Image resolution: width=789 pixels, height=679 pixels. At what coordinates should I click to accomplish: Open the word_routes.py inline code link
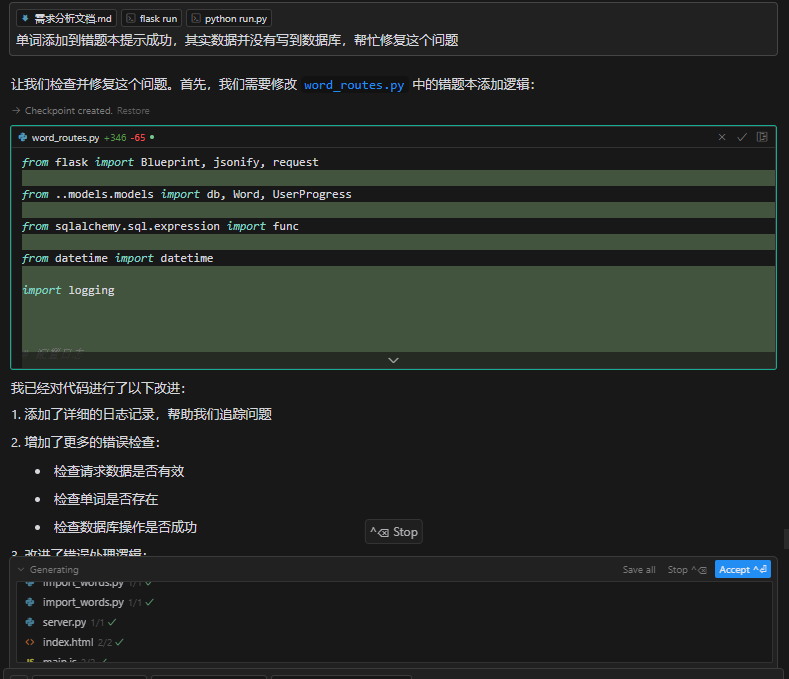click(x=354, y=85)
